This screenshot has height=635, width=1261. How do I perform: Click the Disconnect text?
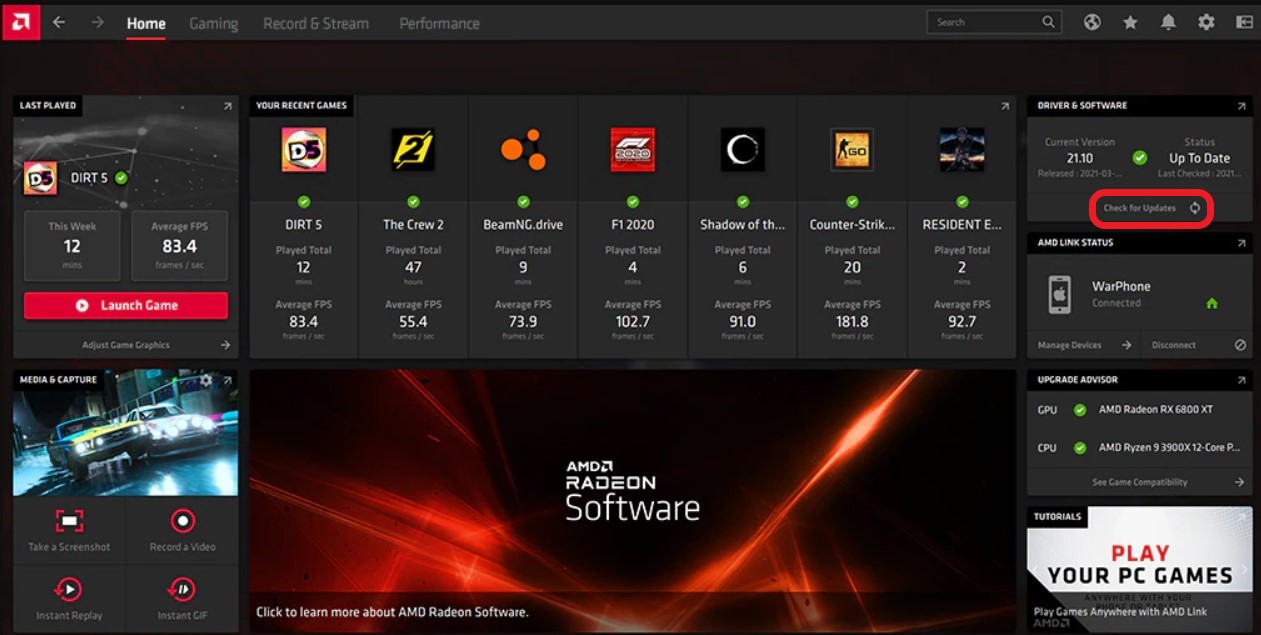coord(1173,345)
